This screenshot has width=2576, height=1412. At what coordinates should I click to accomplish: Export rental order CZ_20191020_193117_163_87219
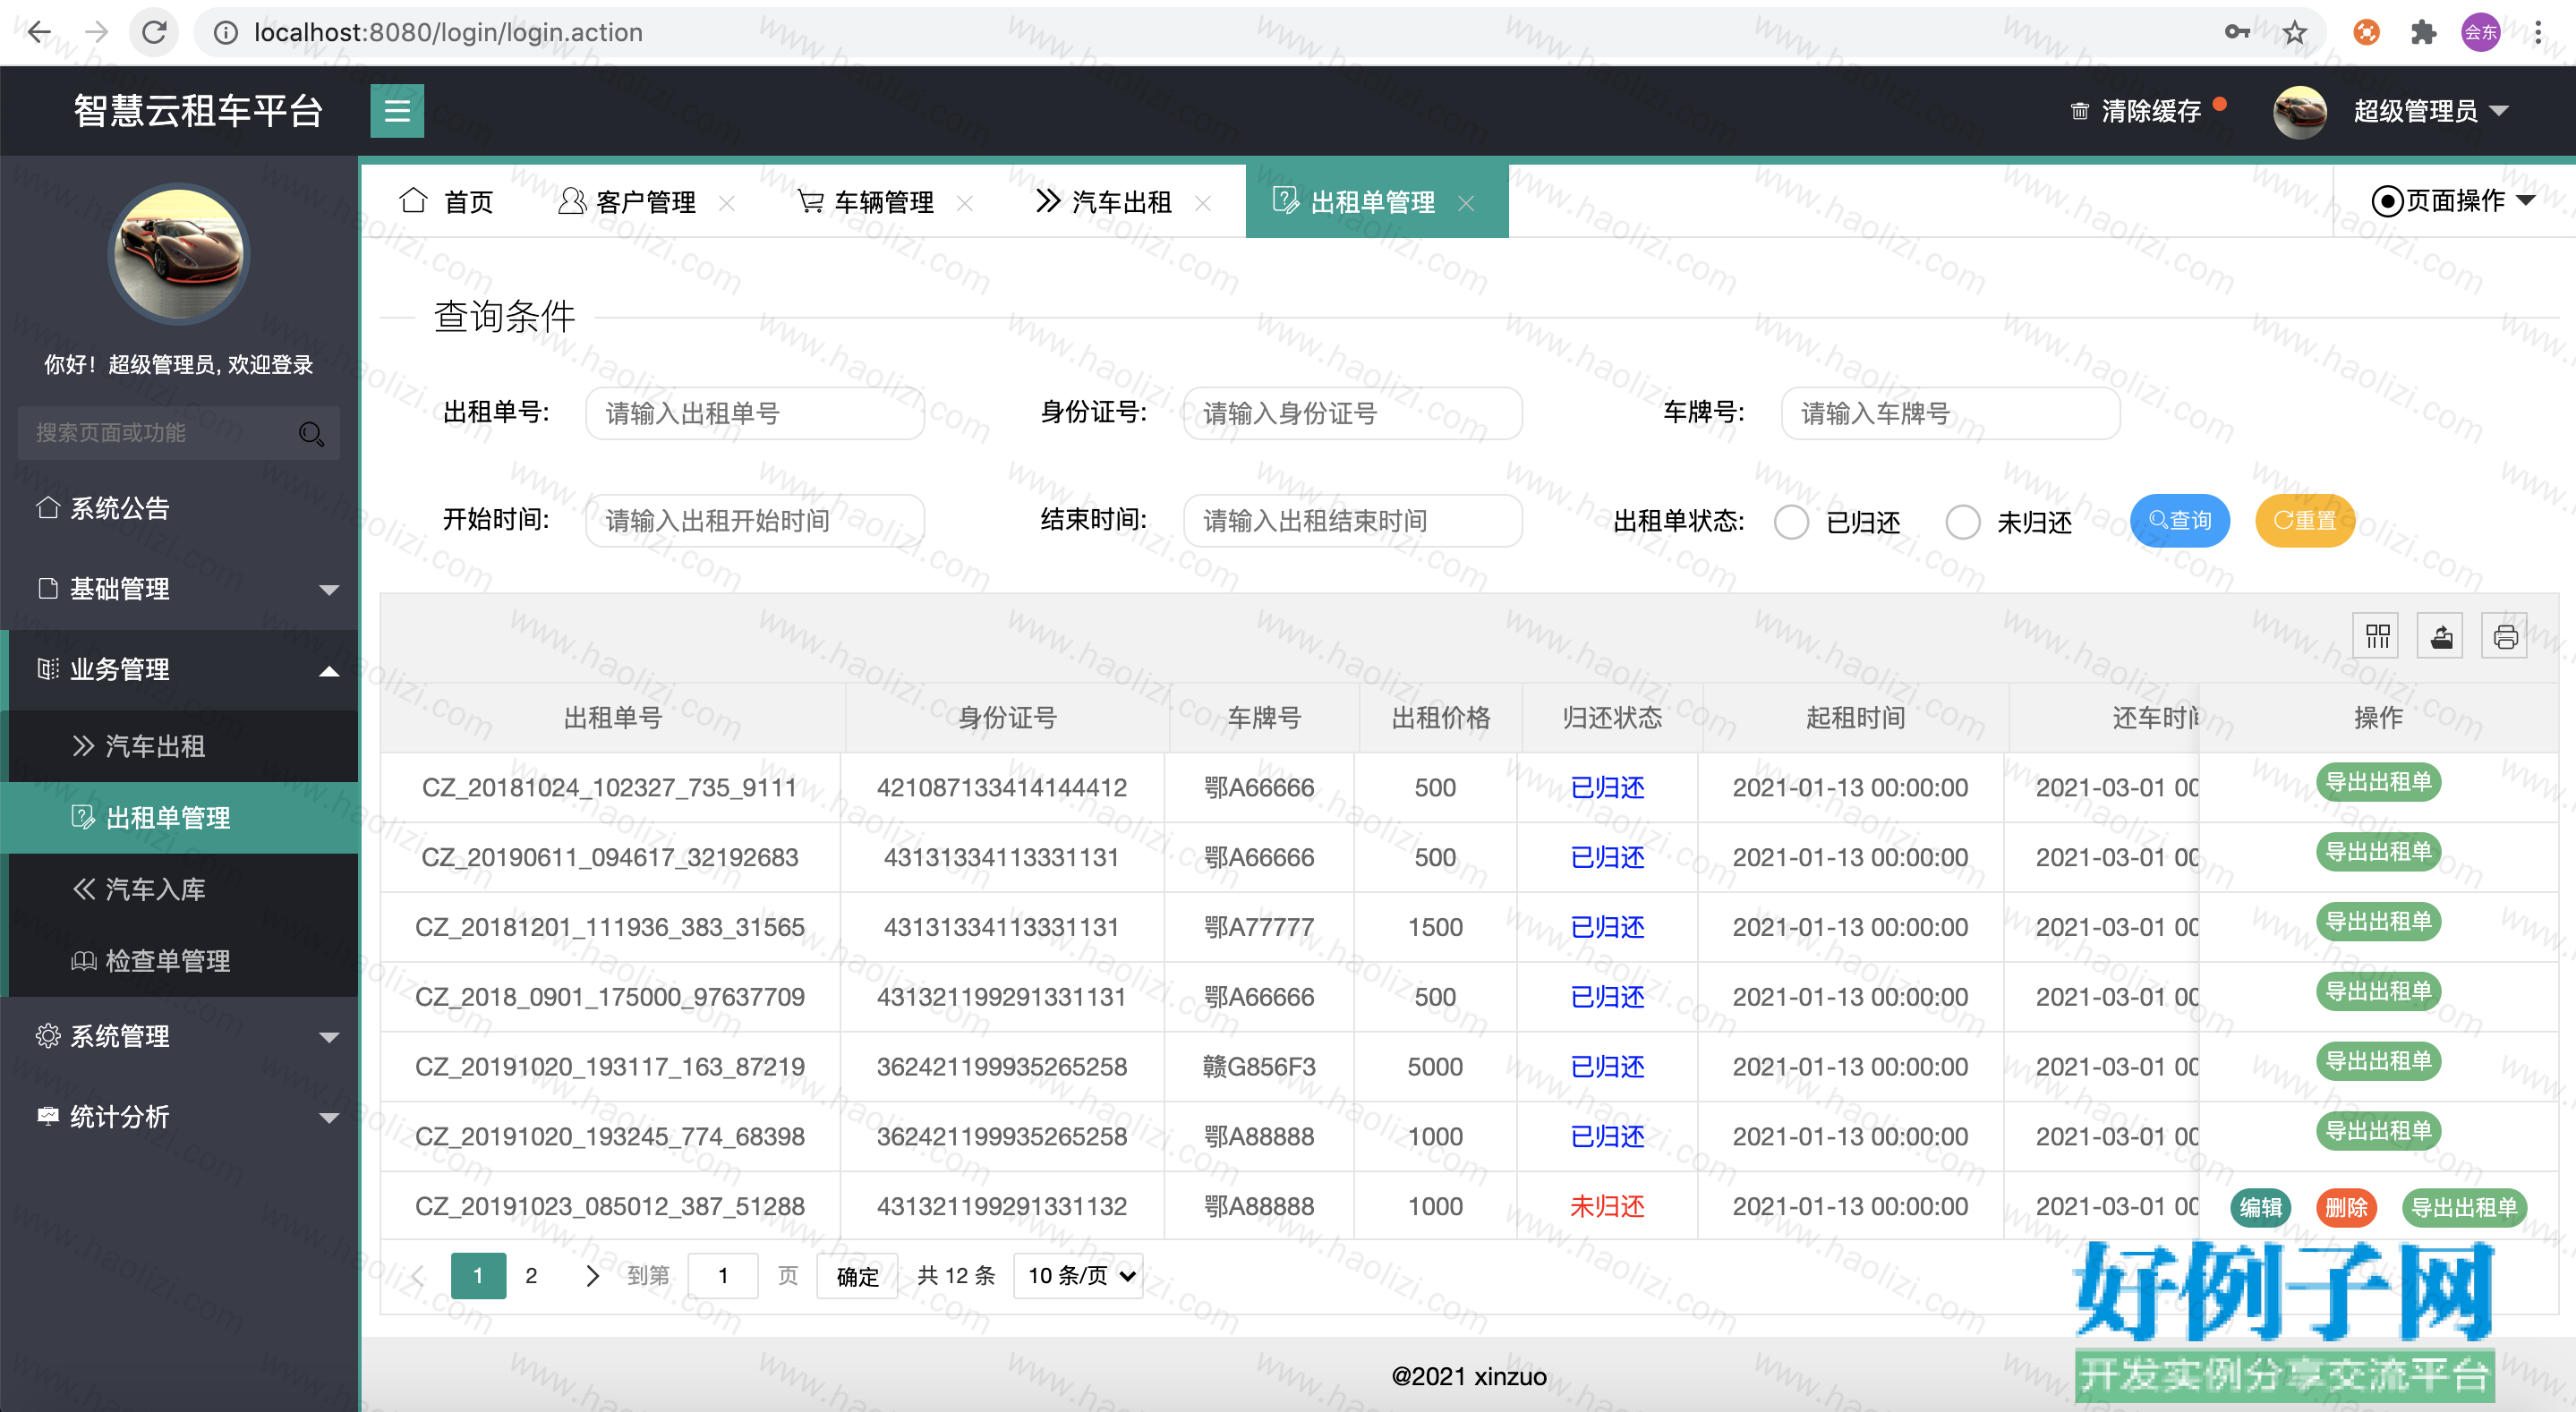[2378, 1061]
